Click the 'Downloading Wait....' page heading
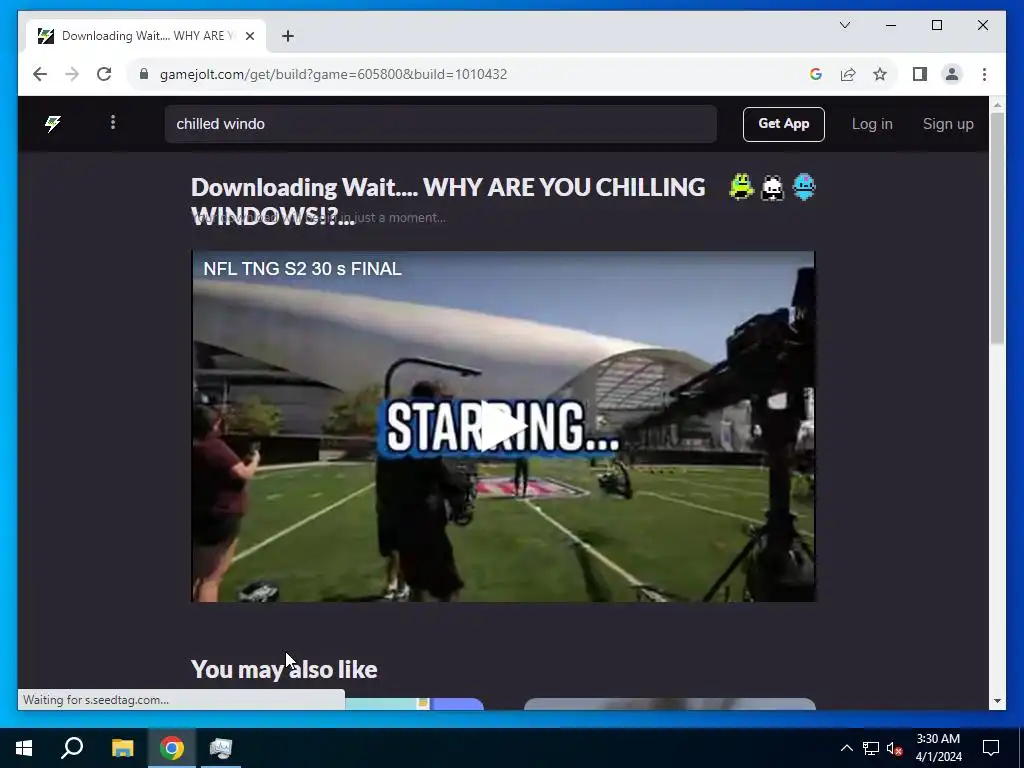This screenshot has width=1024, height=768. (x=448, y=201)
